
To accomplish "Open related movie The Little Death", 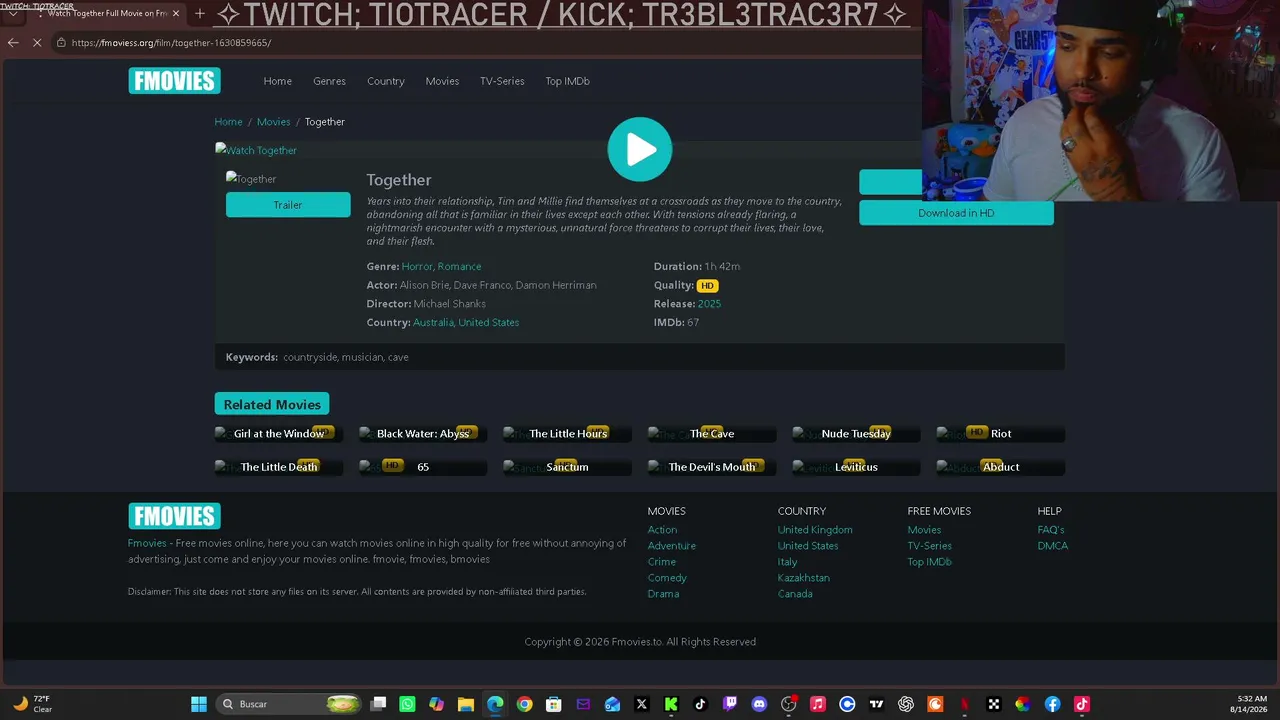I will (279, 467).
